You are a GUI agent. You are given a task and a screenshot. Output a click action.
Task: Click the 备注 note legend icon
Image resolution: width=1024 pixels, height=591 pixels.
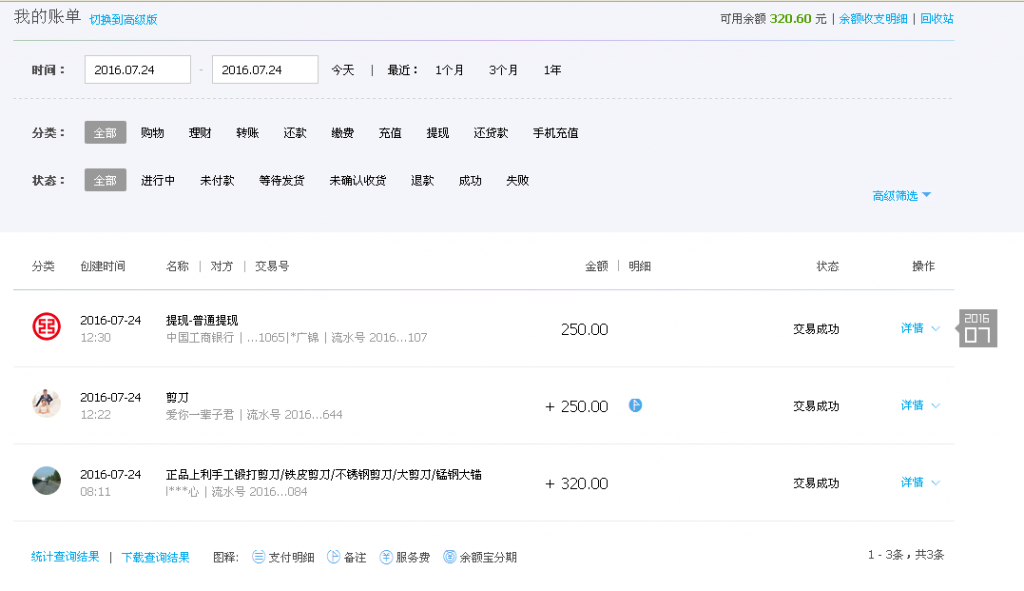click(x=332, y=557)
